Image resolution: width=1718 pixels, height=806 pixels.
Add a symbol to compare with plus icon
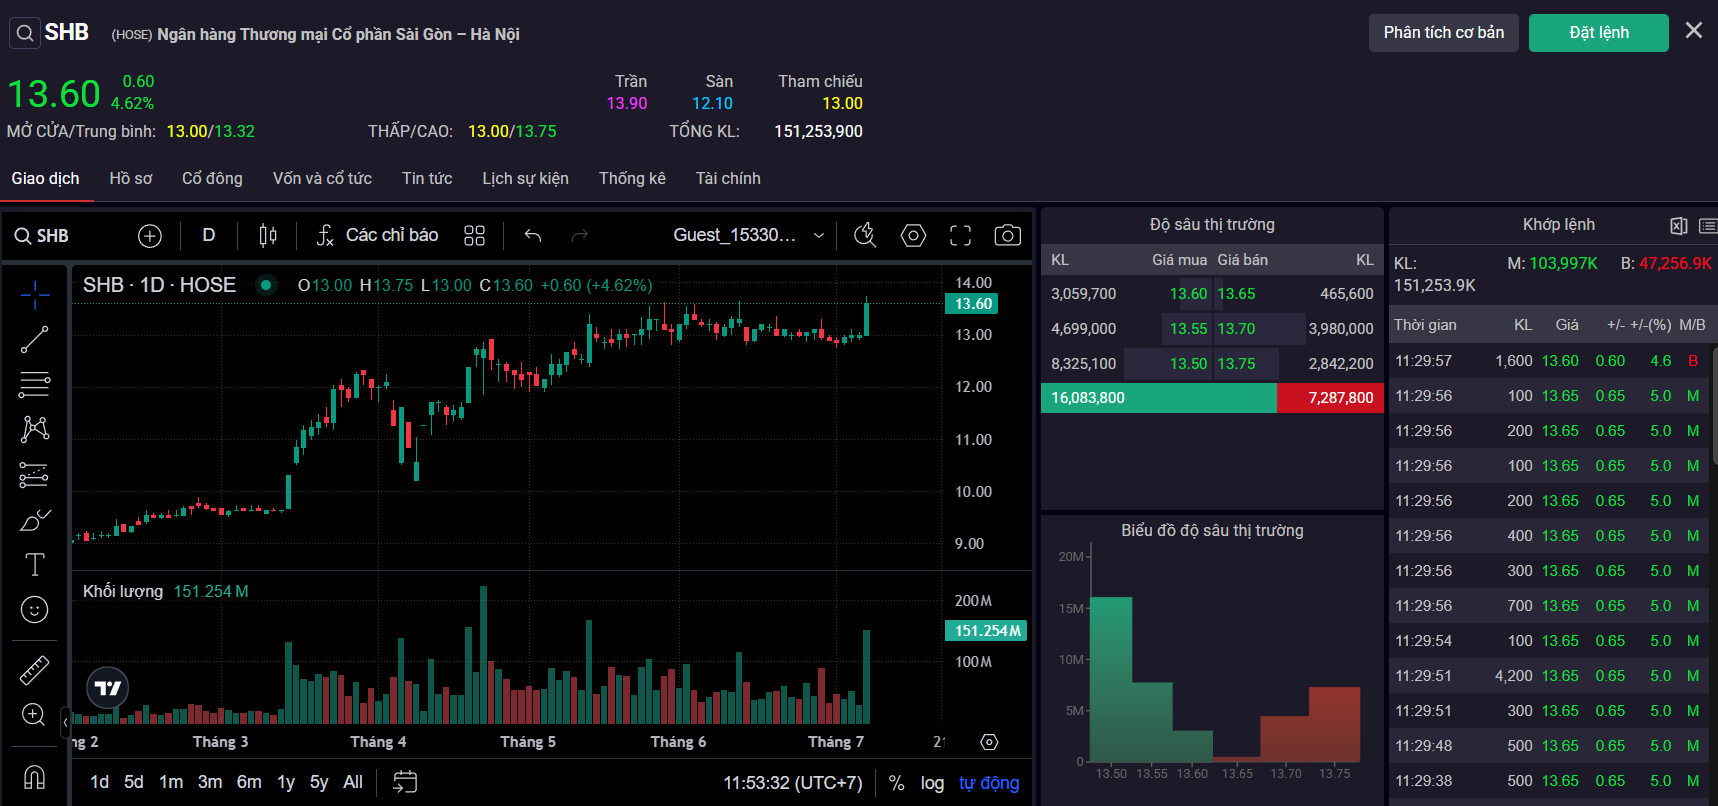tap(150, 236)
